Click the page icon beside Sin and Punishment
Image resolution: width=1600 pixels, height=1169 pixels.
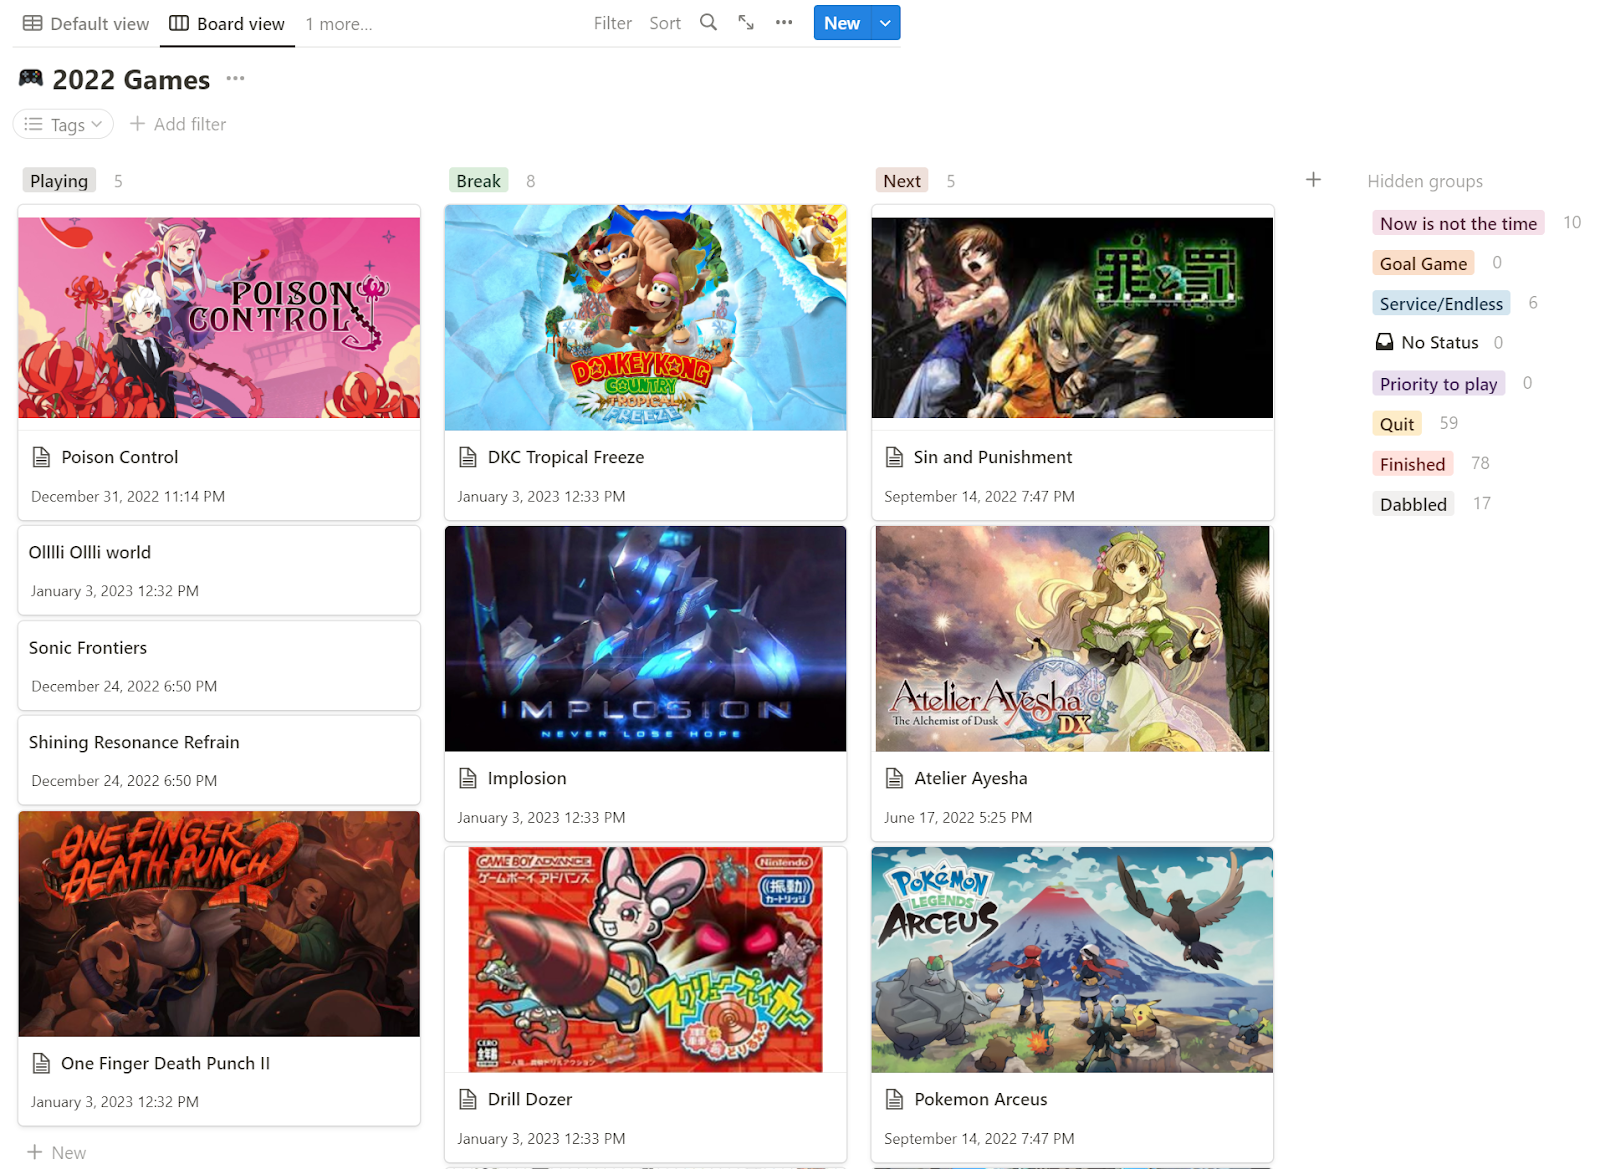point(894,457)
